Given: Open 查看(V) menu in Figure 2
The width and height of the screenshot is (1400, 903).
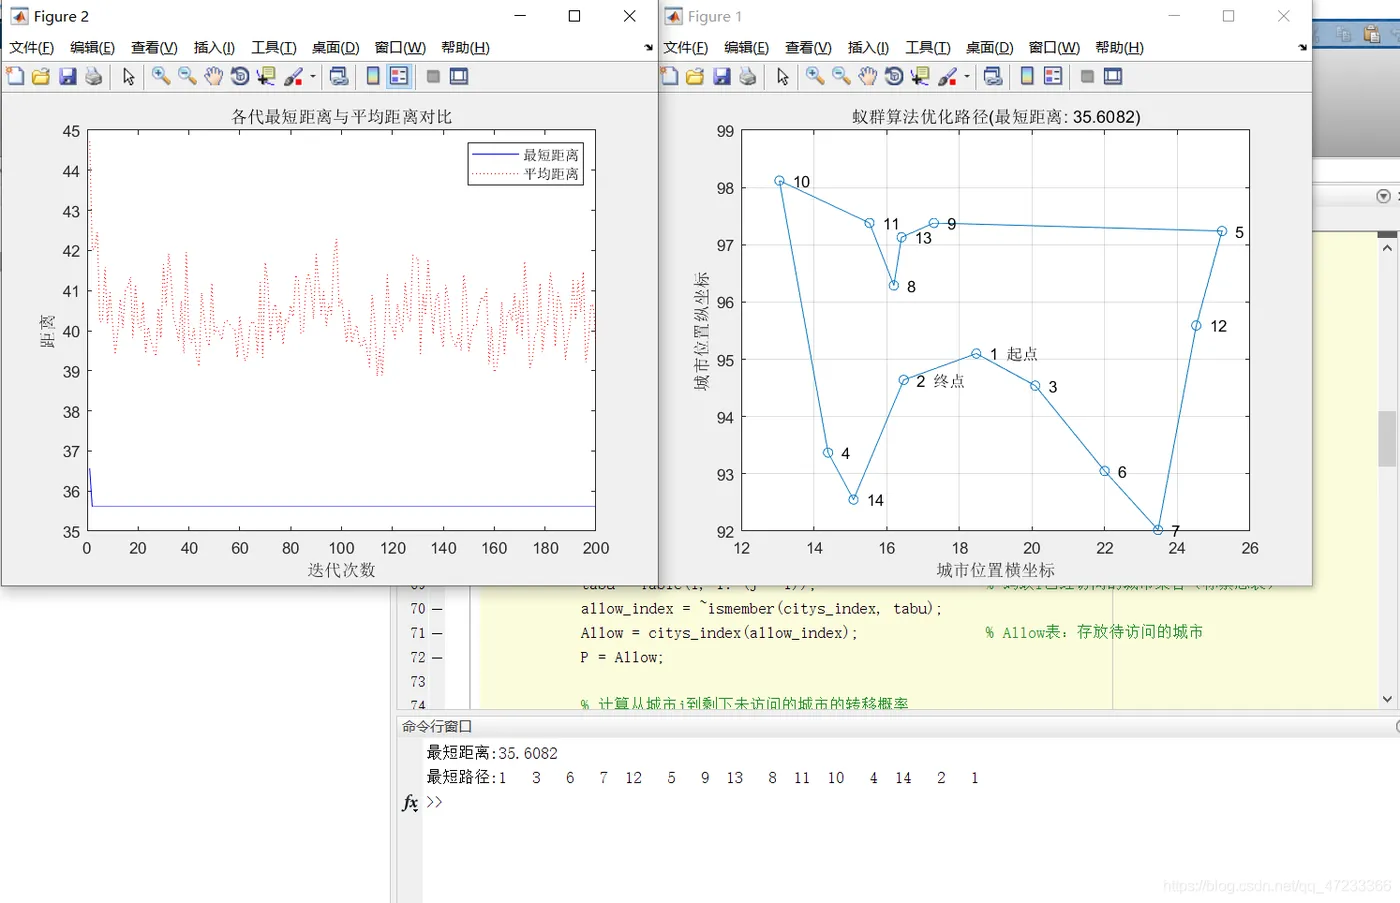Looking at the screenshot, I should coord(154,47).
